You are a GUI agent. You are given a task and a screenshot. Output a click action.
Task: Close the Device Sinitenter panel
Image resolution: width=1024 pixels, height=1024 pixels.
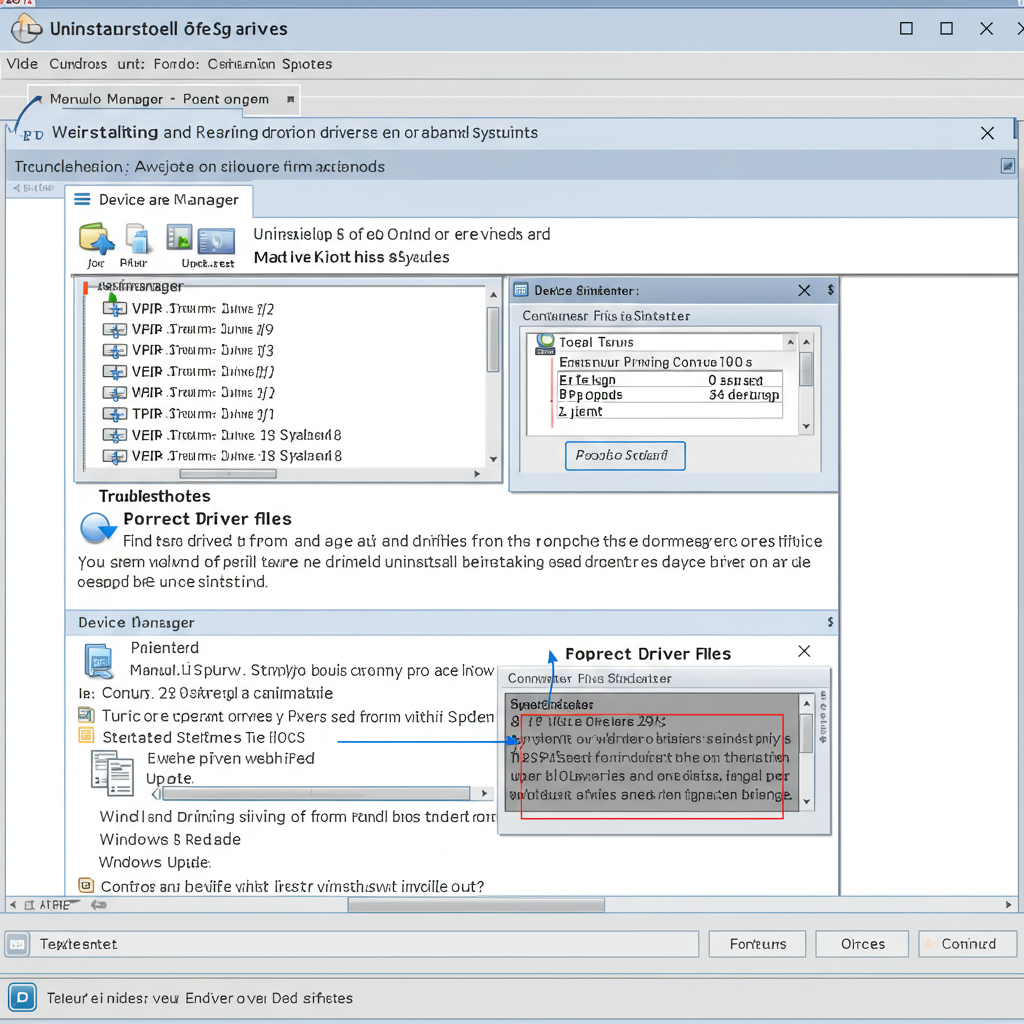pos(804,290)
